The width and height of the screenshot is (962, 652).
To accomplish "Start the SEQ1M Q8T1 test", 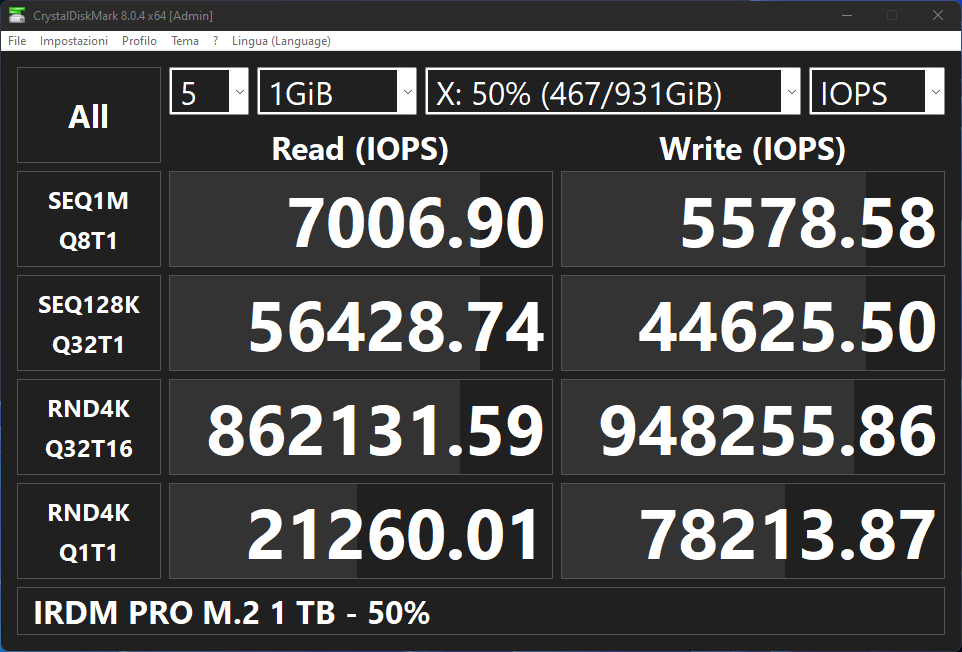I will click(89, 220).
